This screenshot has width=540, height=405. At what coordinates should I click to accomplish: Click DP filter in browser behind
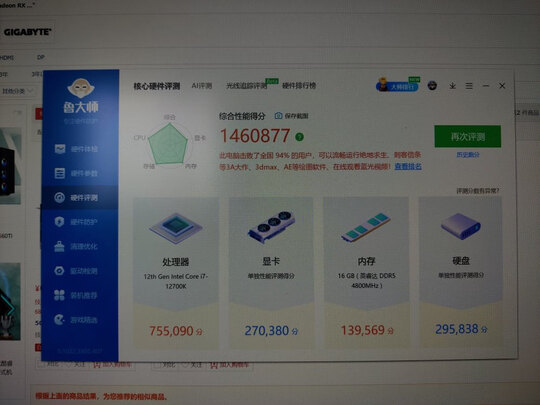(41, 57)
